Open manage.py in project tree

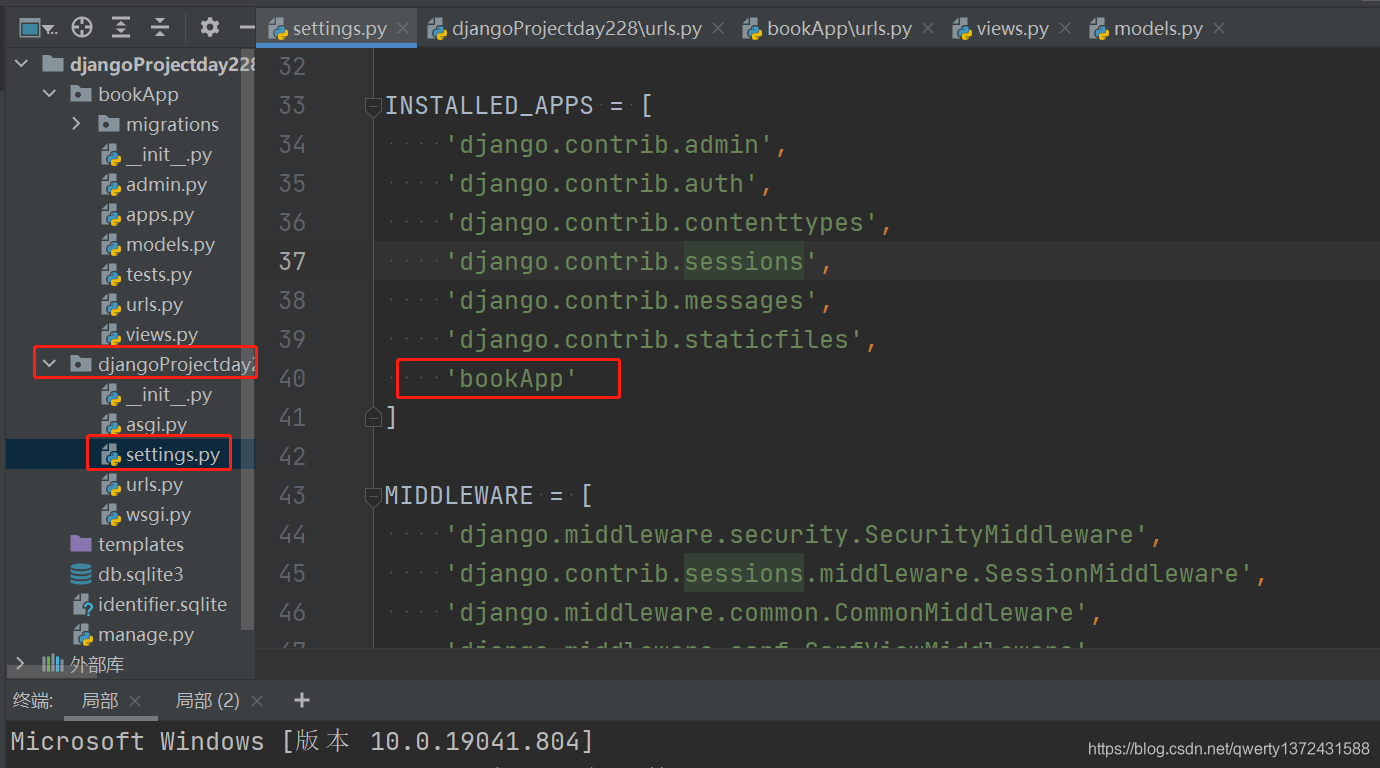click(146, 635)
